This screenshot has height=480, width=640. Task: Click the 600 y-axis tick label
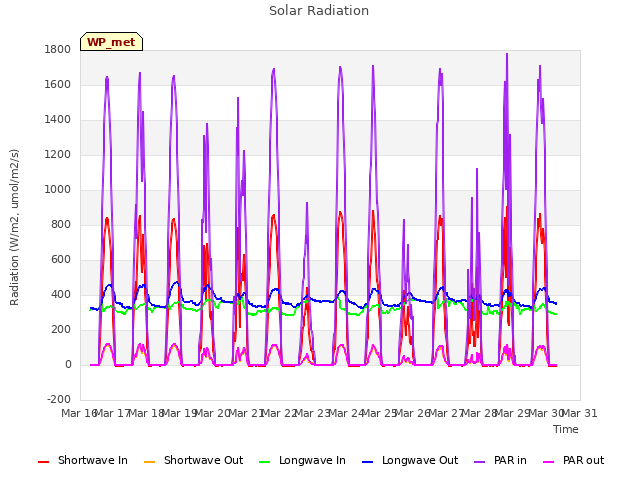(x=61, y=260)
